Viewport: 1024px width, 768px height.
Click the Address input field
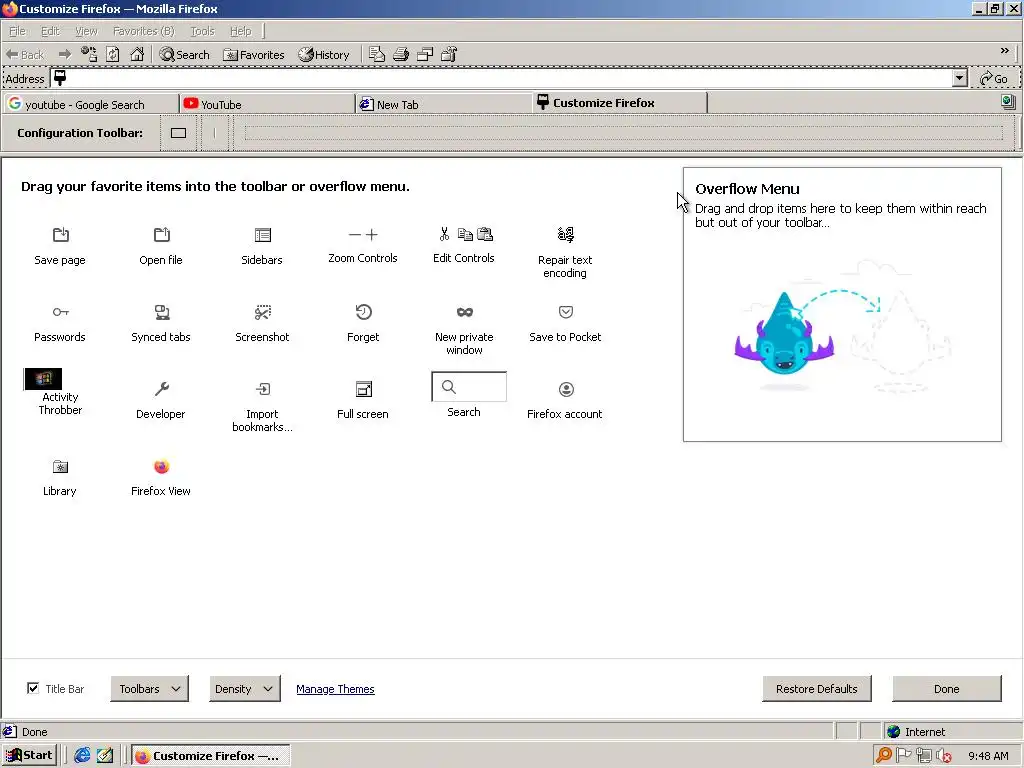(502, 78)
